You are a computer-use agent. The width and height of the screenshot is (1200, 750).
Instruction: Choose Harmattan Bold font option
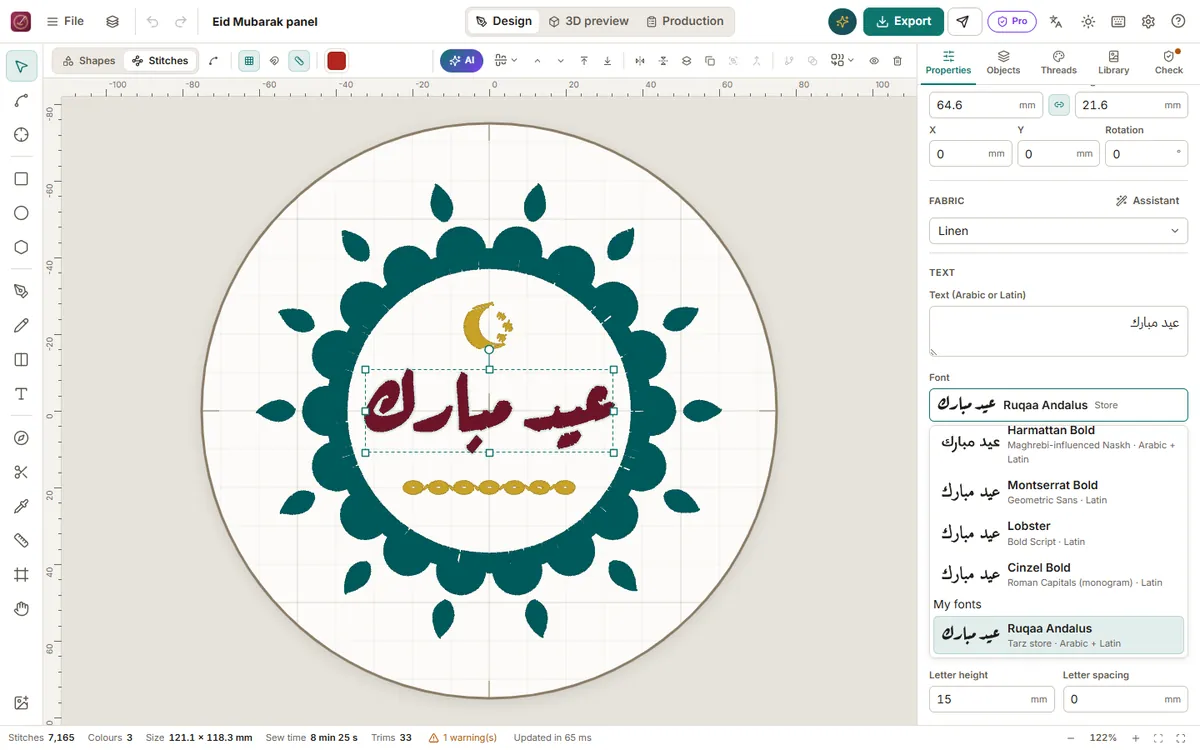click(1058, 443)
